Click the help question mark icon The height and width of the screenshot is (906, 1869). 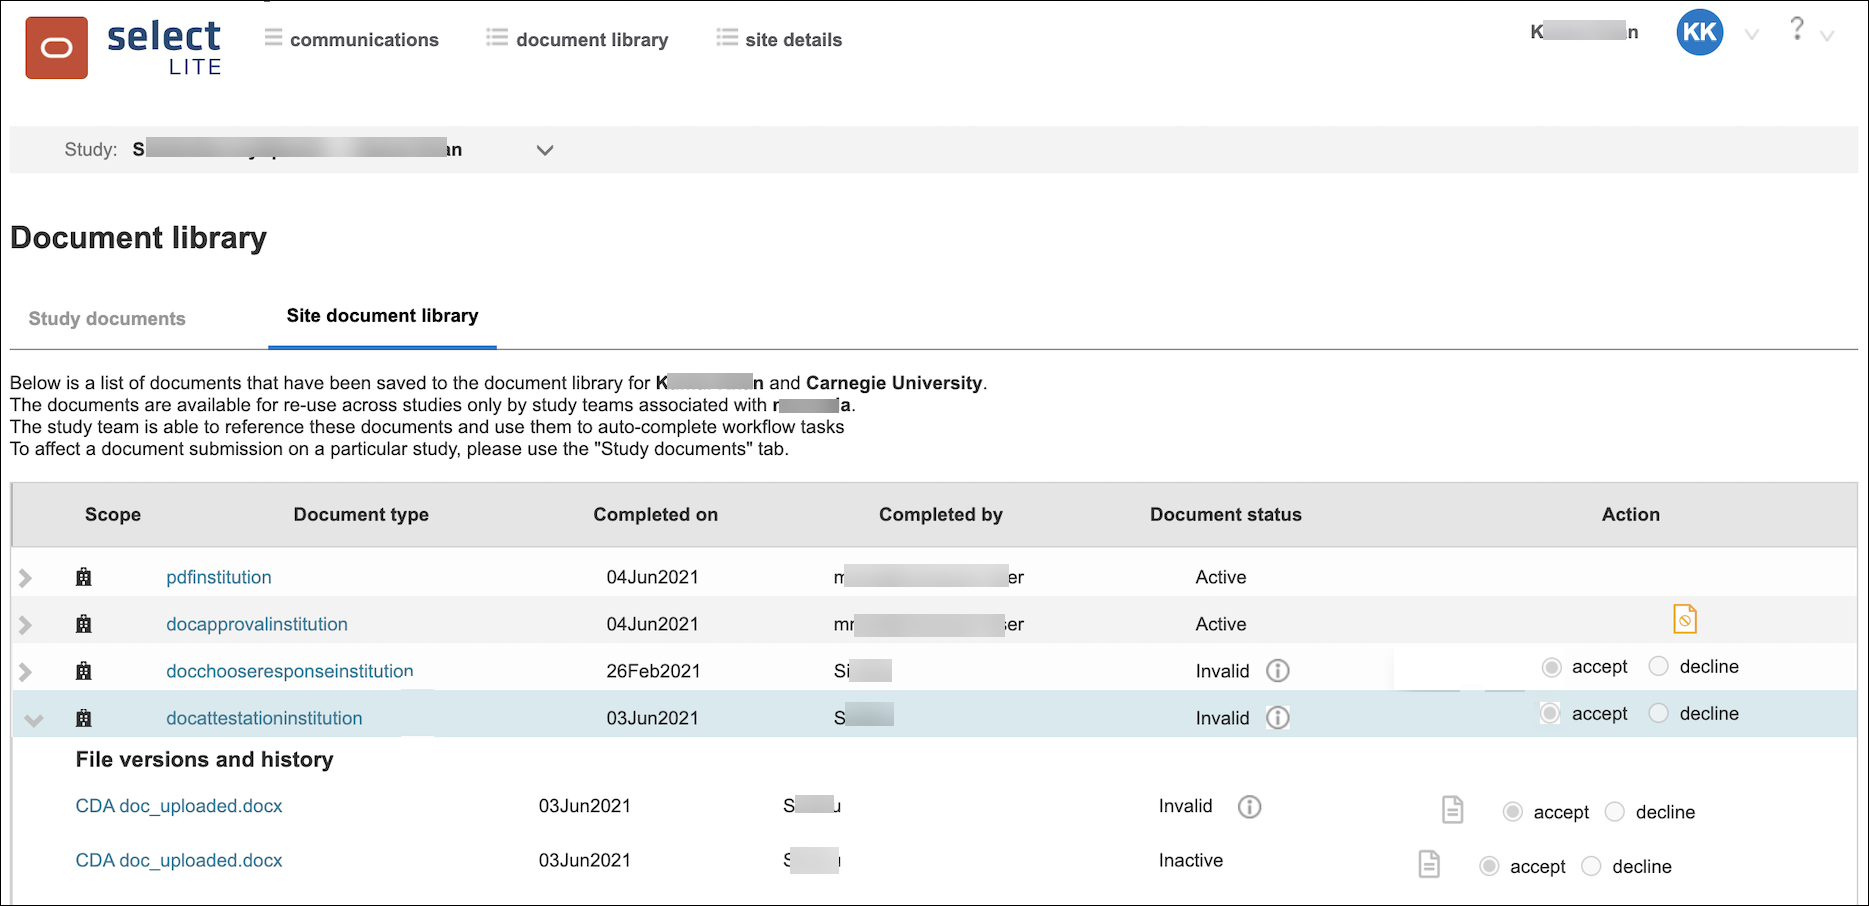(x=1796, y=30)
